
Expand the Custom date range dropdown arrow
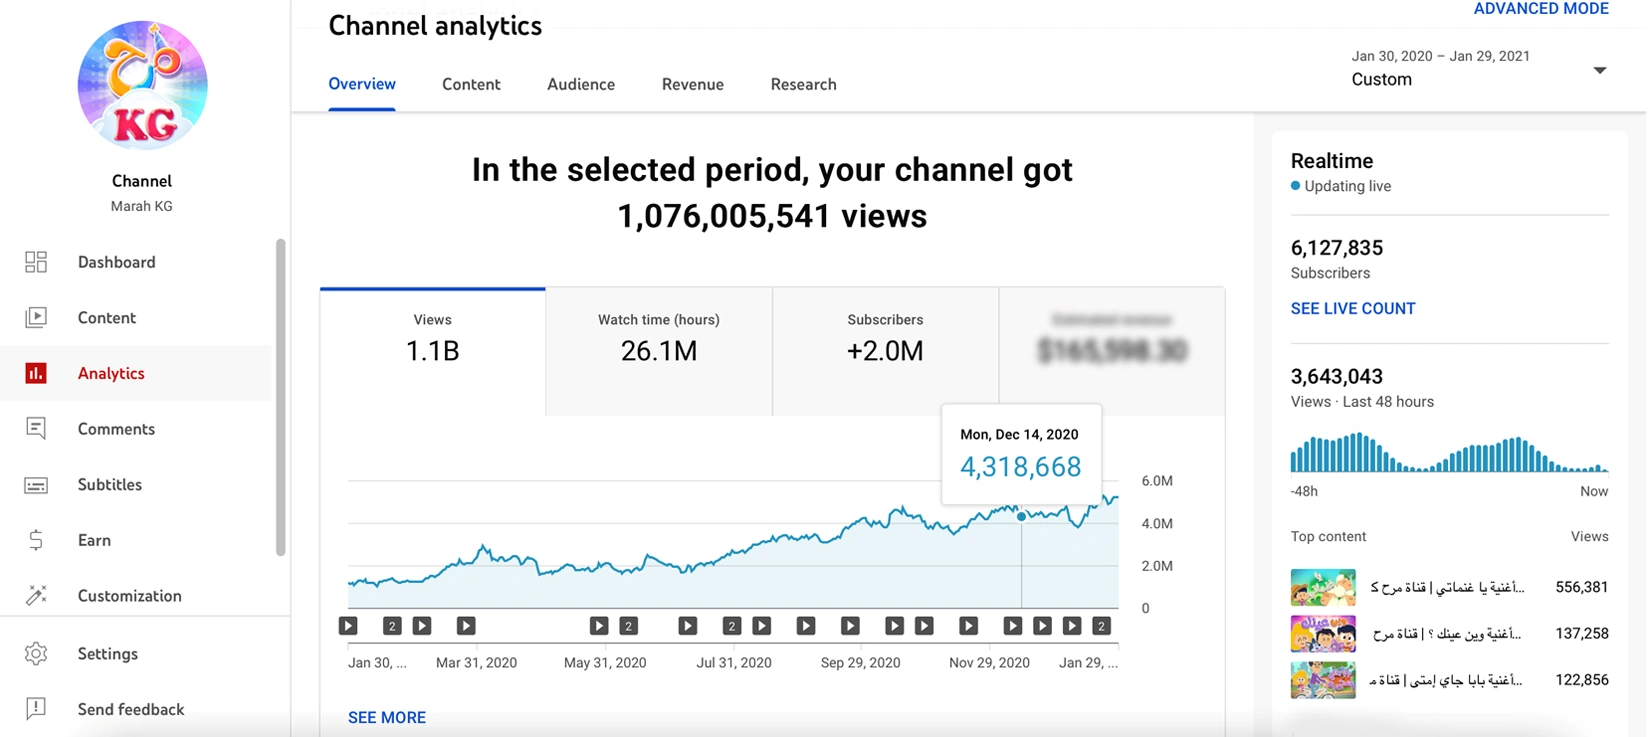(1600, 70)
